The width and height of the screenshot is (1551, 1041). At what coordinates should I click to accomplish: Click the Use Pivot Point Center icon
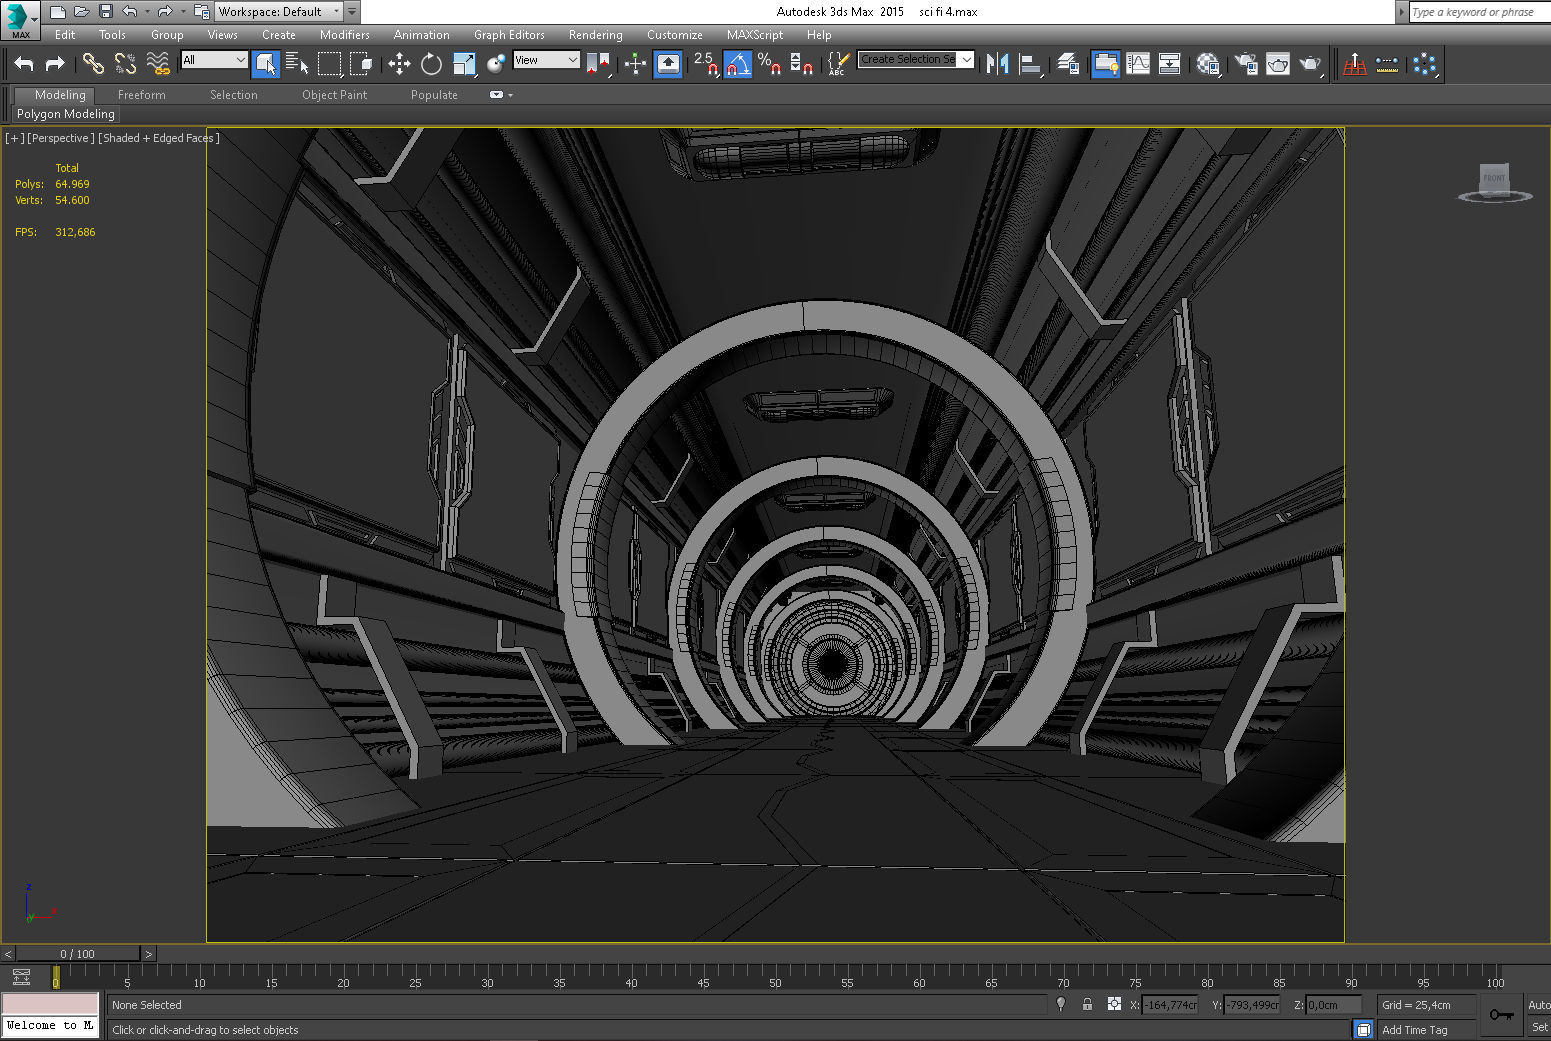[x=598, y=64]
